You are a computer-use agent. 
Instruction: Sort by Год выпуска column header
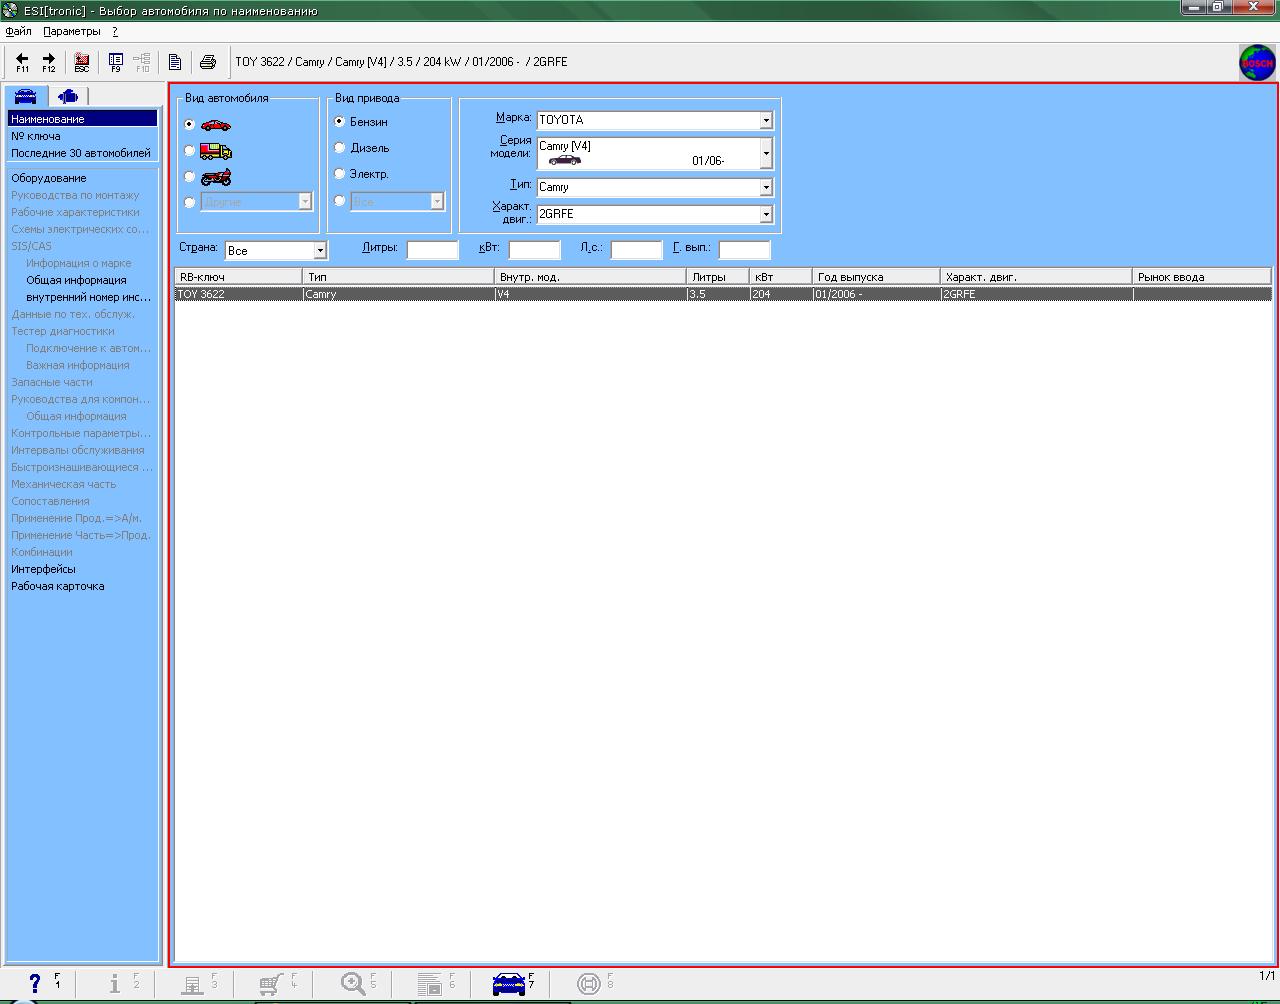pyautogui.click(x=876, y=277)
